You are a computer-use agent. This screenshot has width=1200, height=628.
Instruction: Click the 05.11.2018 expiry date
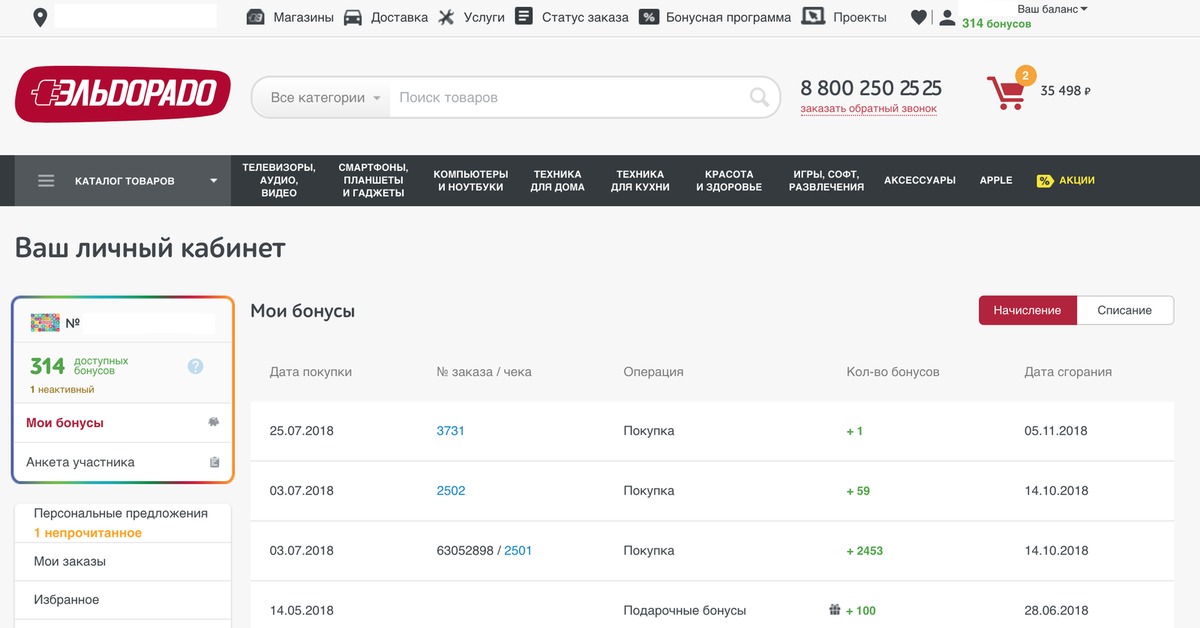point(1056,431)
